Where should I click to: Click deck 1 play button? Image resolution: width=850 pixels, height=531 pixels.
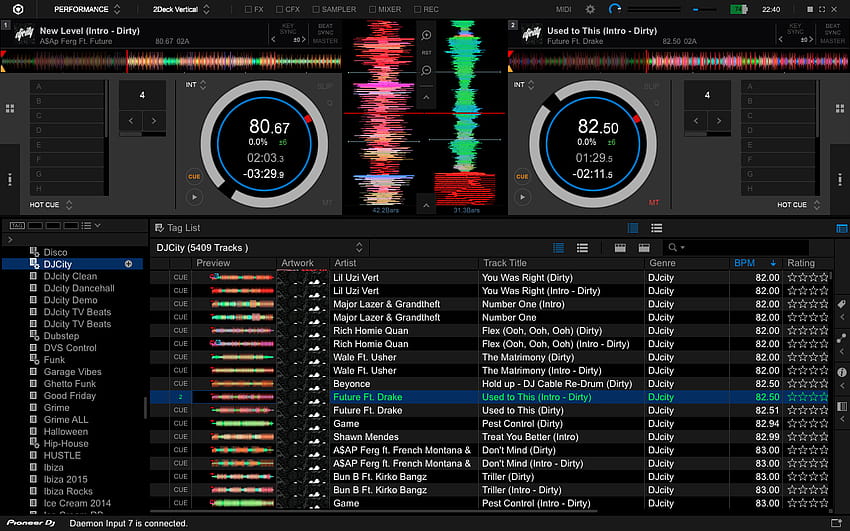click(194, 197)
